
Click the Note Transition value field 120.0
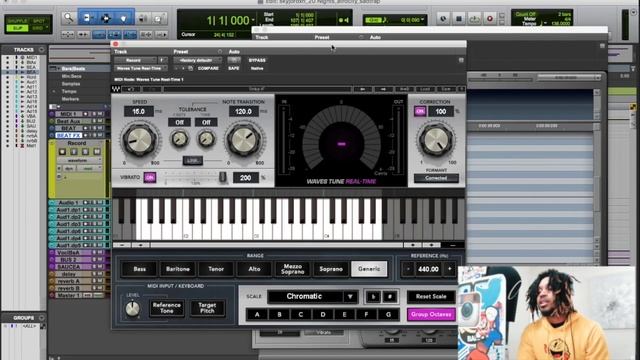[x=243, y=111]
